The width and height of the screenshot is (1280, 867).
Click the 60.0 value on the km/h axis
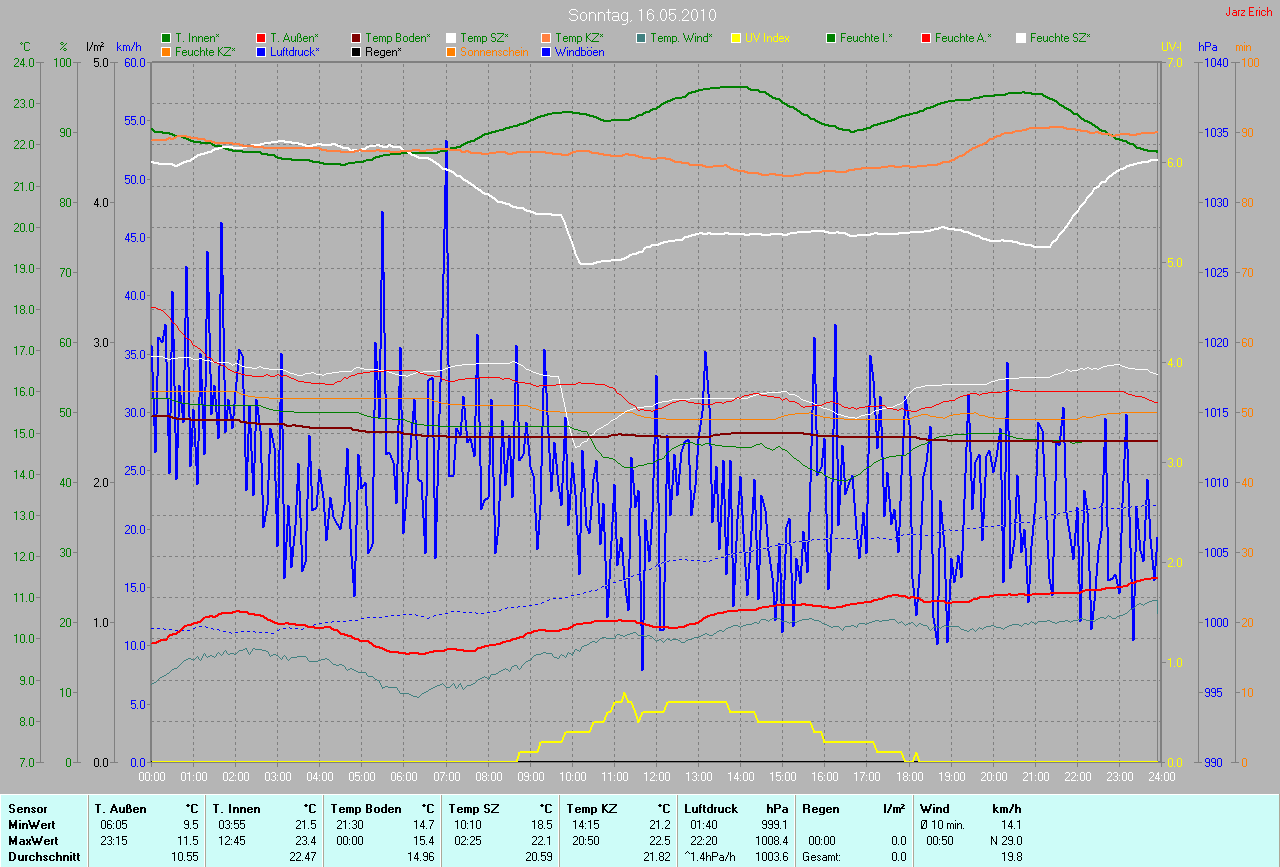pyautogui.click(x=135, y=62)
